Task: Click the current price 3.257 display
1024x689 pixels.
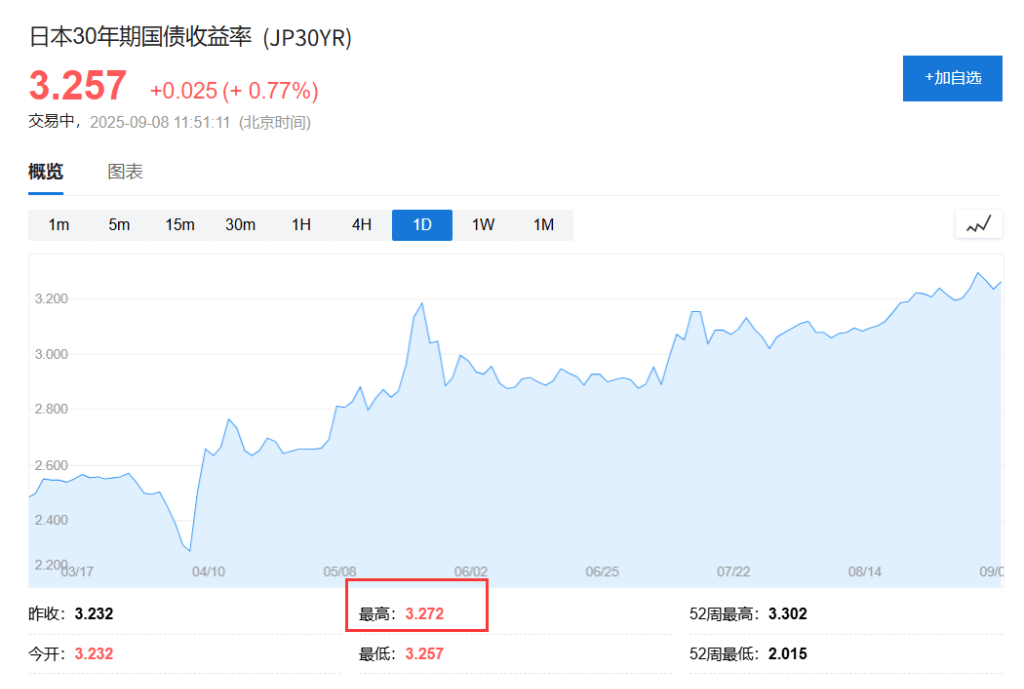Action: (75, 88)
